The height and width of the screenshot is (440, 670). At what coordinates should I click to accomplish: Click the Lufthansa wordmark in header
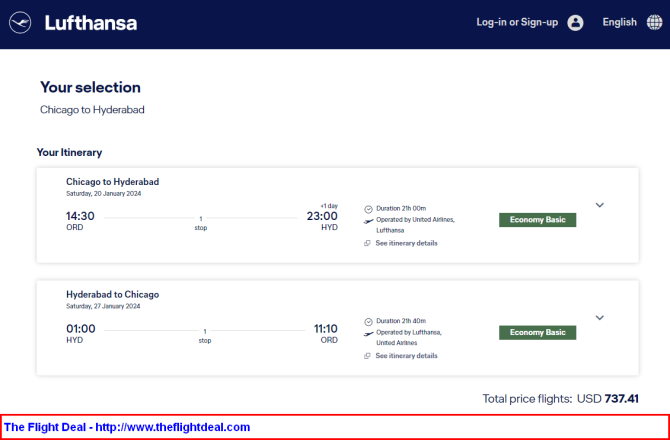[x=91, y=23]
